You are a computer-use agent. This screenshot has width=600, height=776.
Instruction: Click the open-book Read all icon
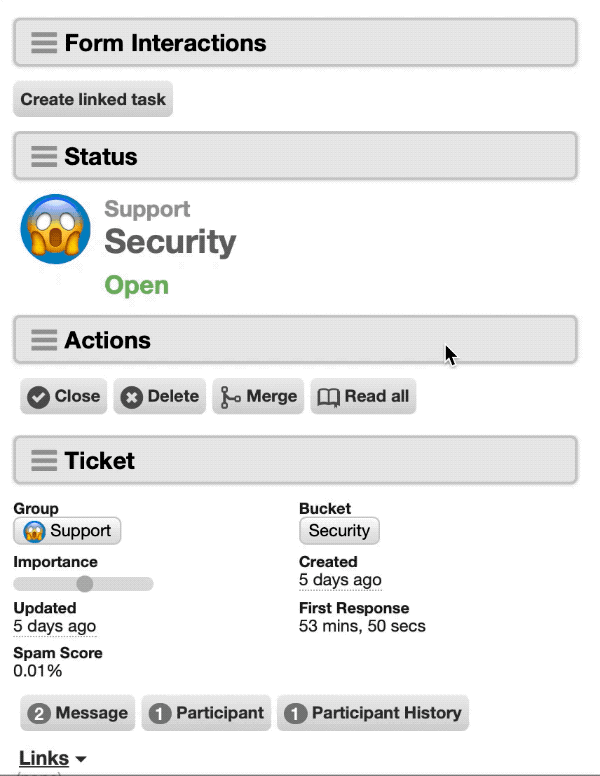328,397
